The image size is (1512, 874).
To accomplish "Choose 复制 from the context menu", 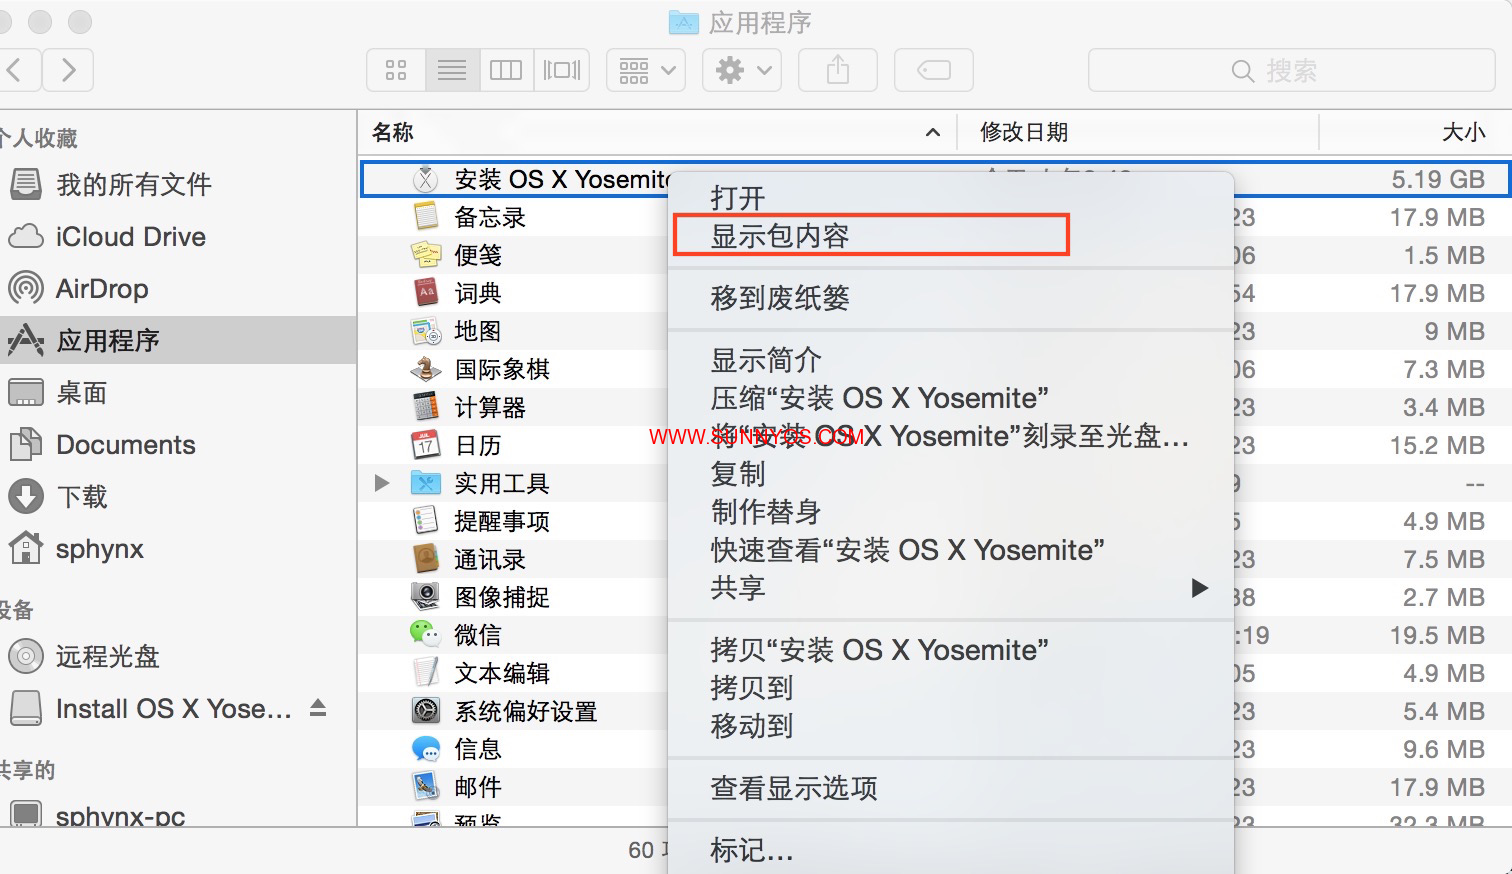I will click(951, 474).
